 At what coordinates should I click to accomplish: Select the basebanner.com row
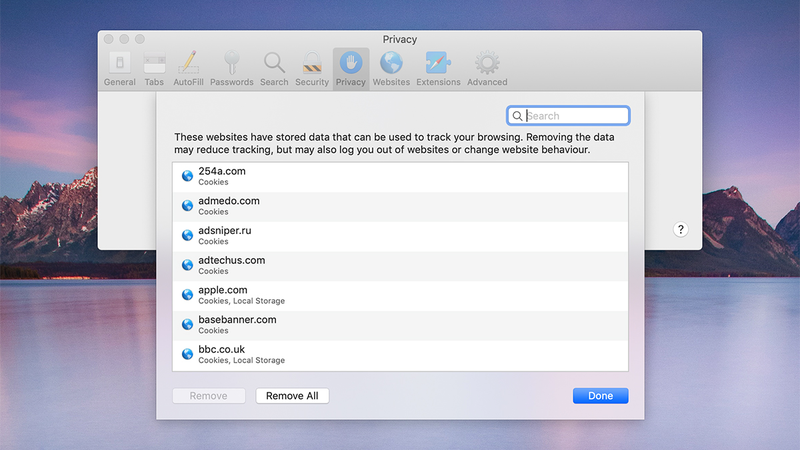pyautogui.click(x=401, y=326)
